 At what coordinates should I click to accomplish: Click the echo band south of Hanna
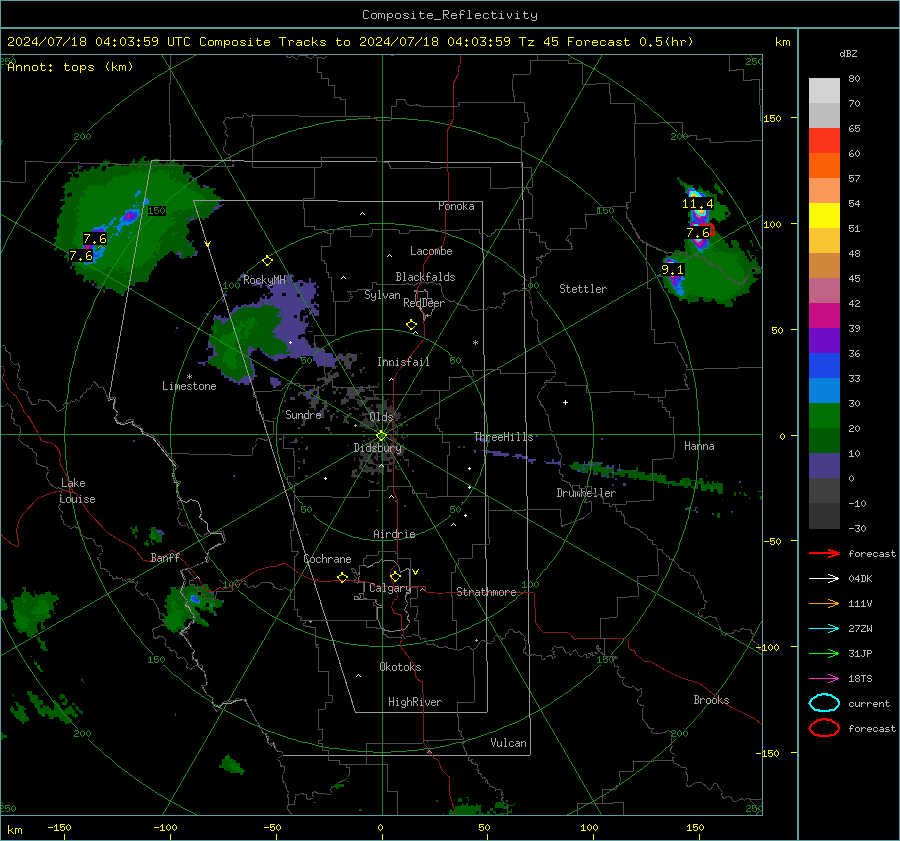point(646,476)
